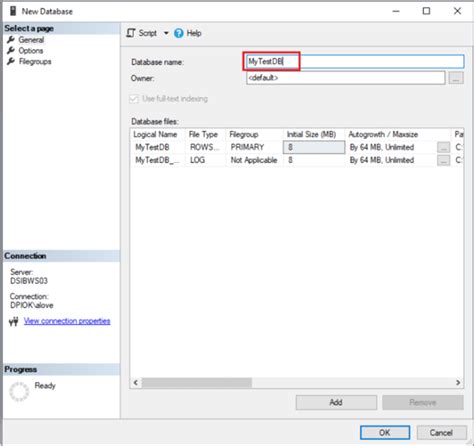Click the Remove button
The width and height of the screenshot is (474, 446).
[423, 402]
